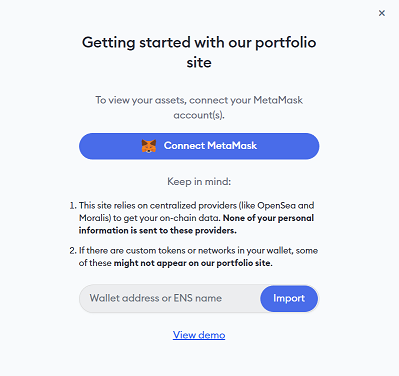Click the 'To view your assets' subtitle text
The width and height of the screenshot is (399, 376).
coord(199,107)
